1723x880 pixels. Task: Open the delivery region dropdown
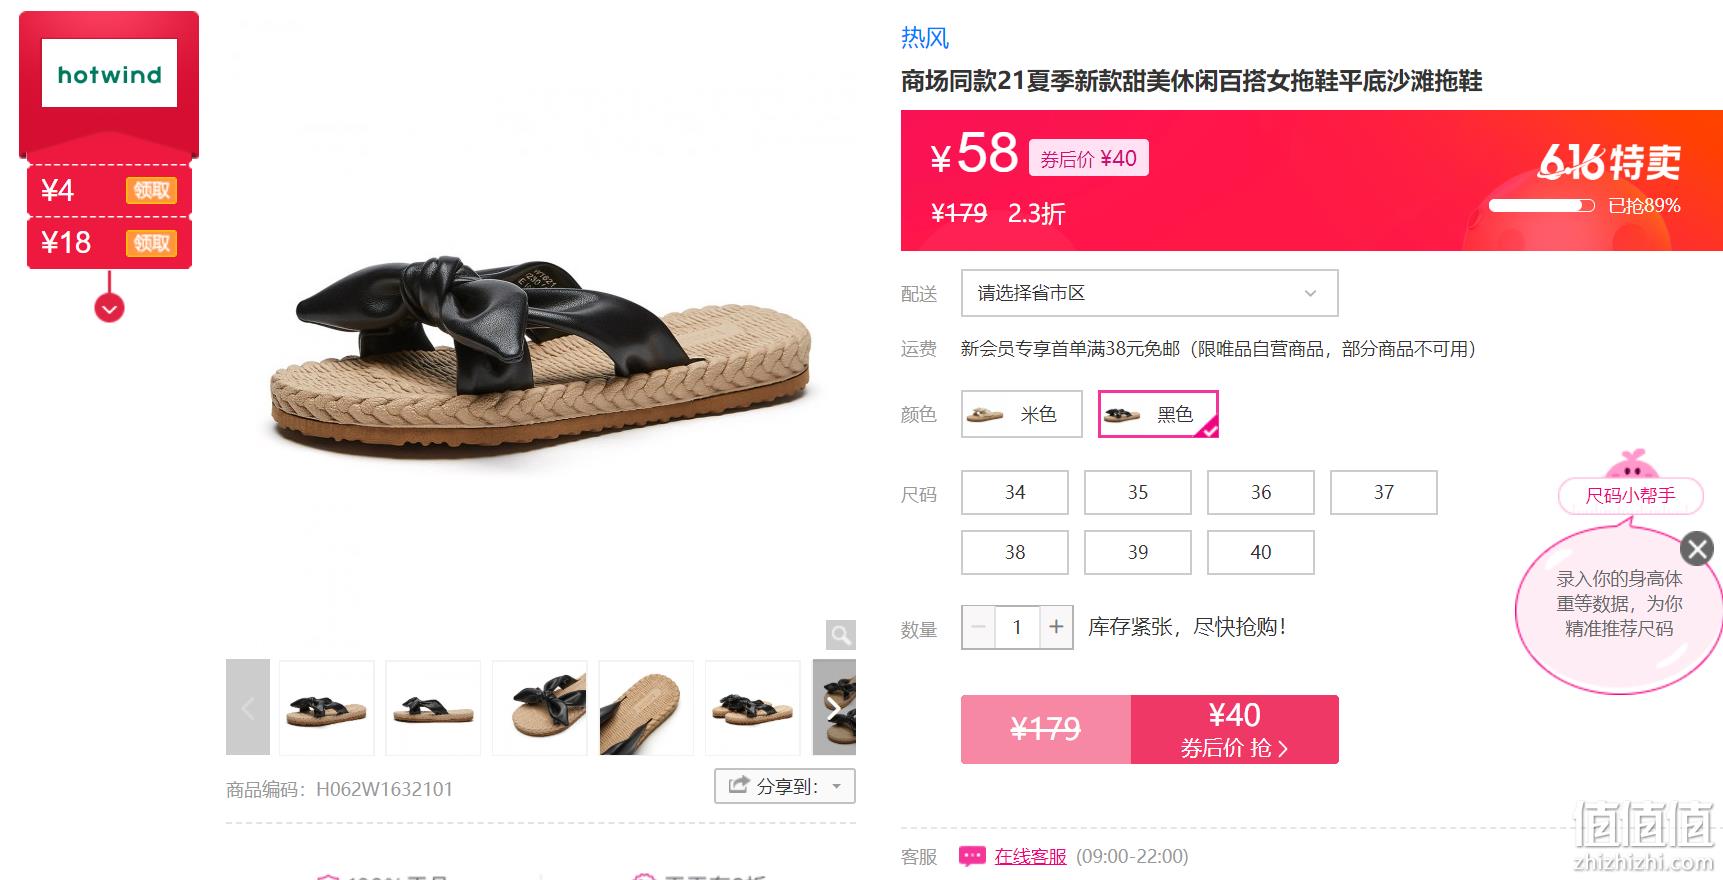[x=1149, y=293]
